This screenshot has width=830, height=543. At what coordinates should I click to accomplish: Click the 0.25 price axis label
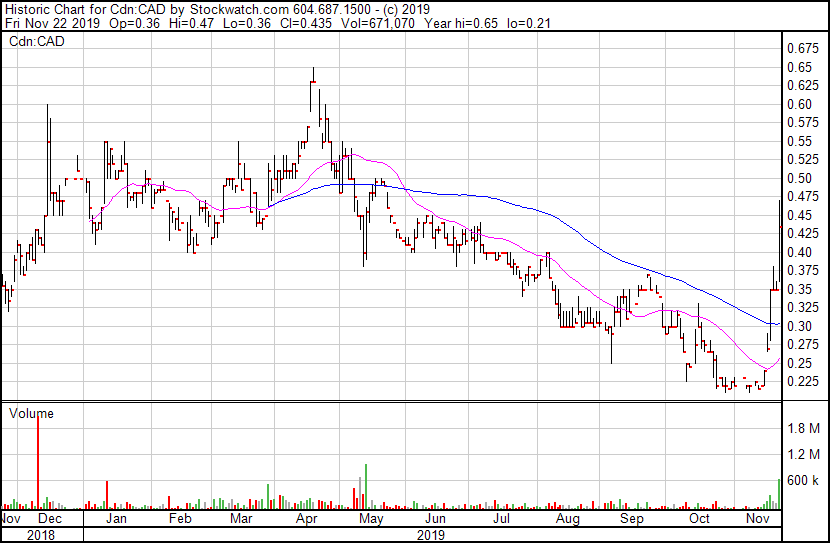pyautogui.click(x=799, y=363)
